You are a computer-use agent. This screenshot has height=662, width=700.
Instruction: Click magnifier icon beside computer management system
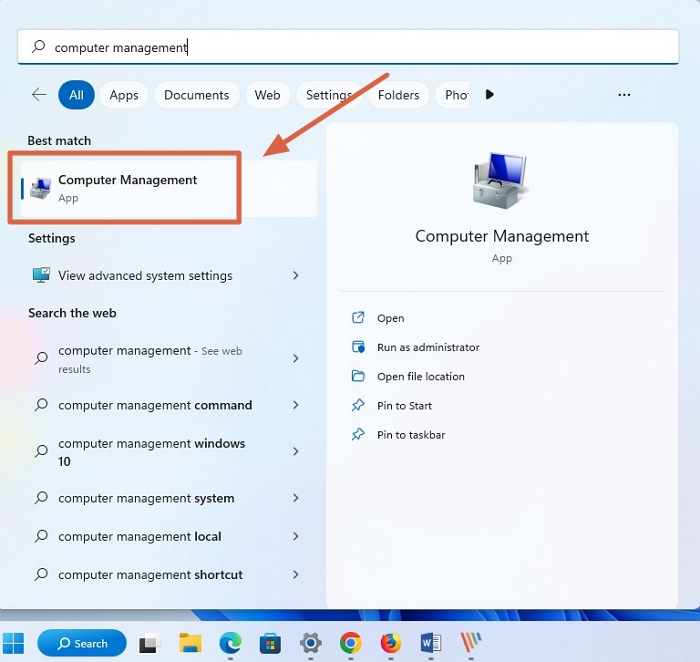(42, 498)
